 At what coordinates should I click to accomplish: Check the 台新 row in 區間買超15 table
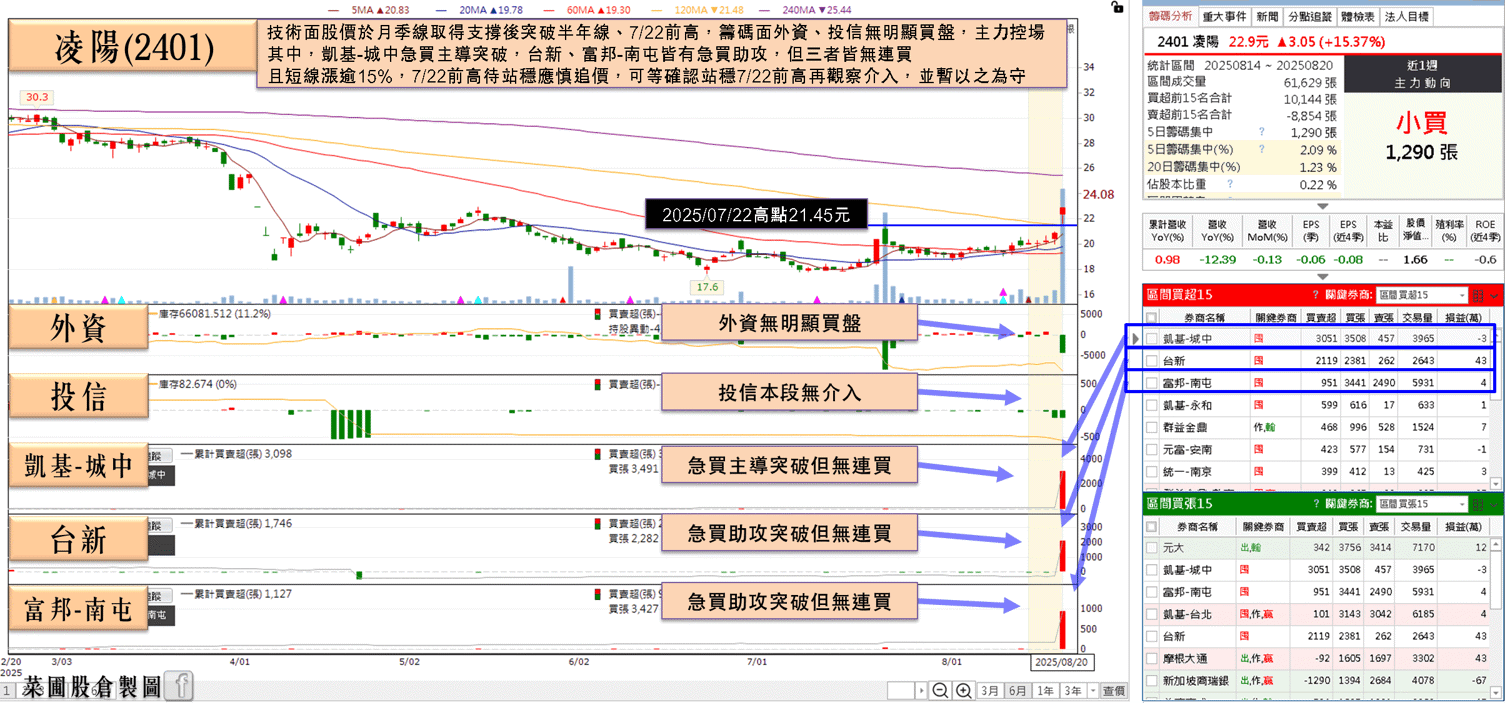coord(1151,361)
